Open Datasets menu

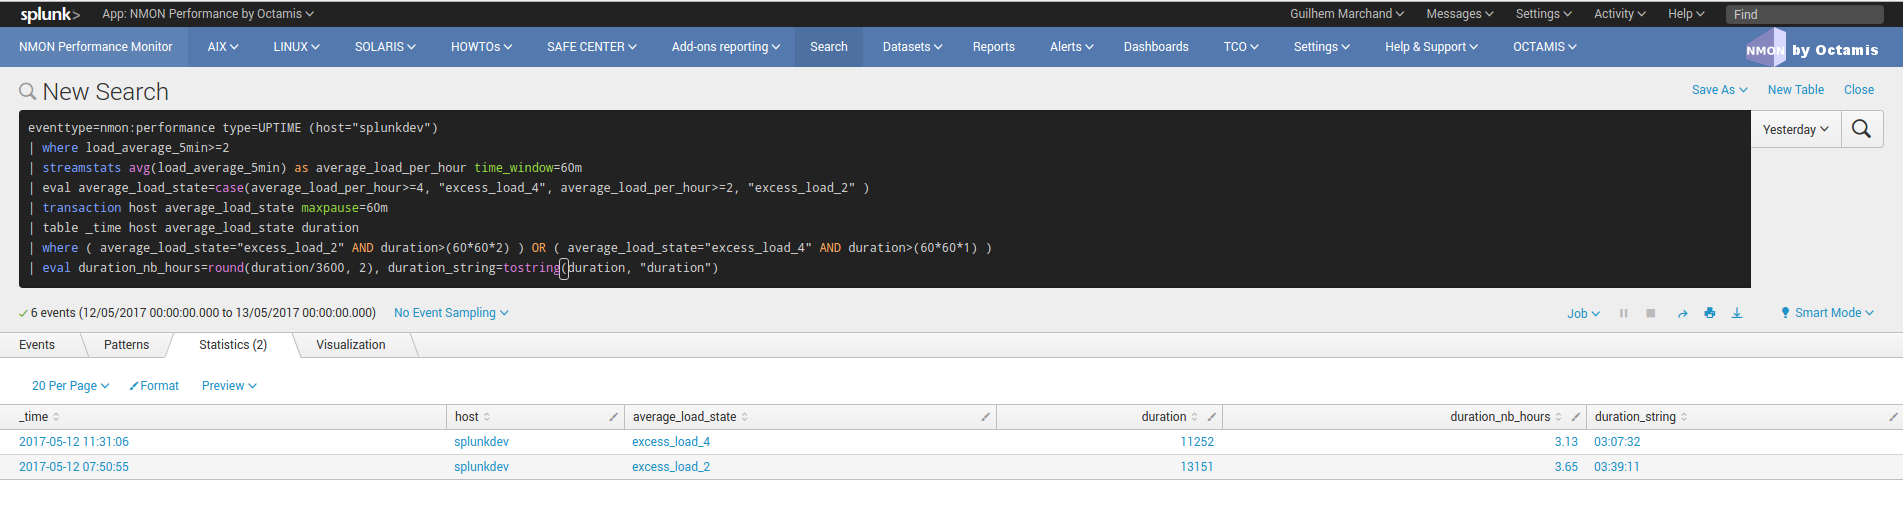[x=912, y=47]
